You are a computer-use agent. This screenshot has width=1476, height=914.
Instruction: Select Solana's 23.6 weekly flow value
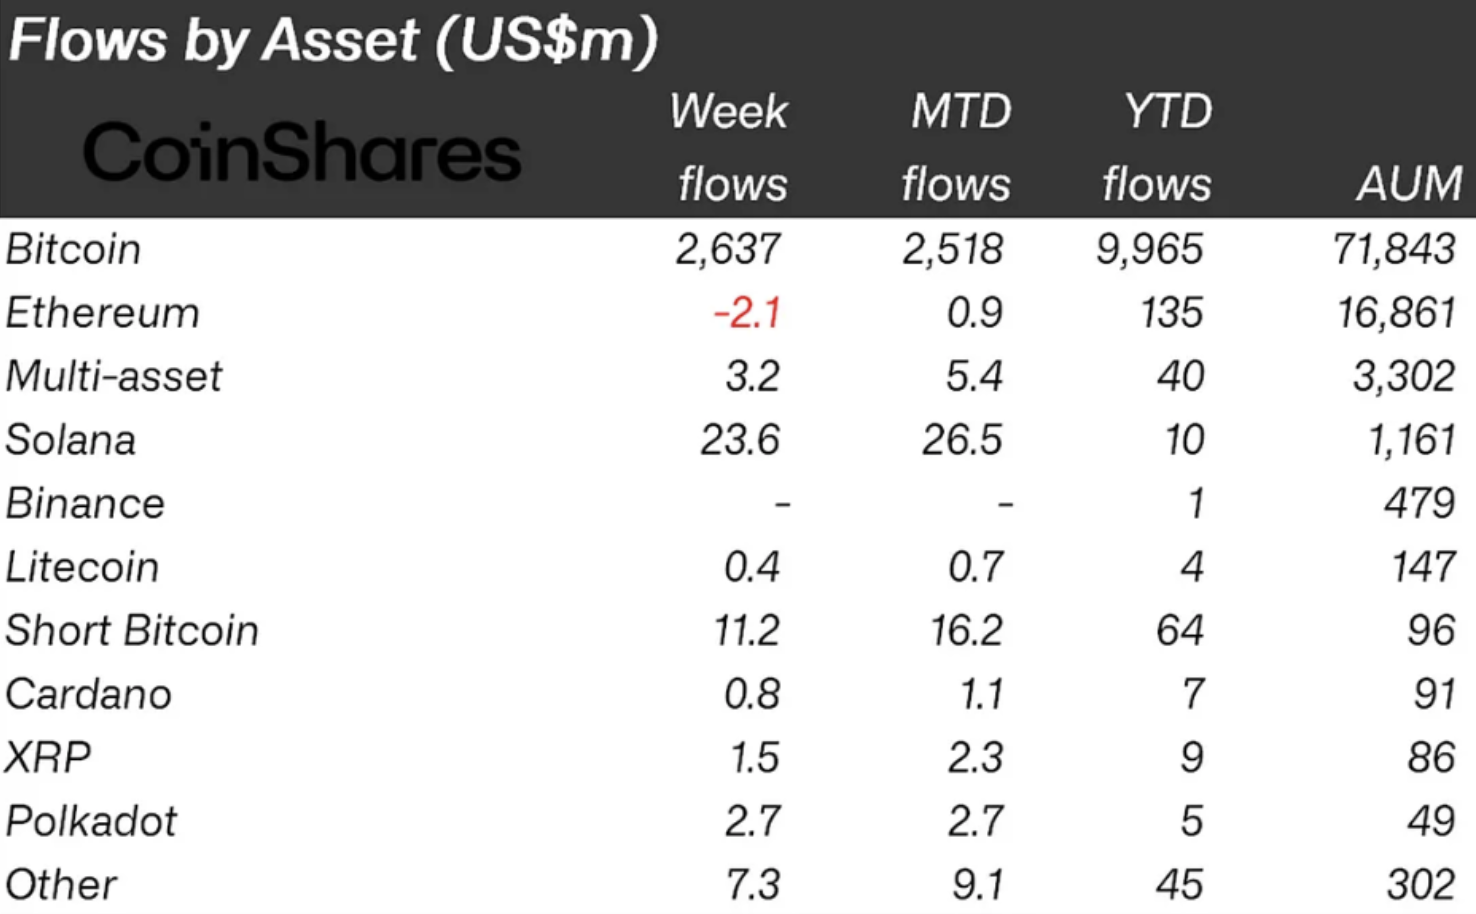(740, 440)
